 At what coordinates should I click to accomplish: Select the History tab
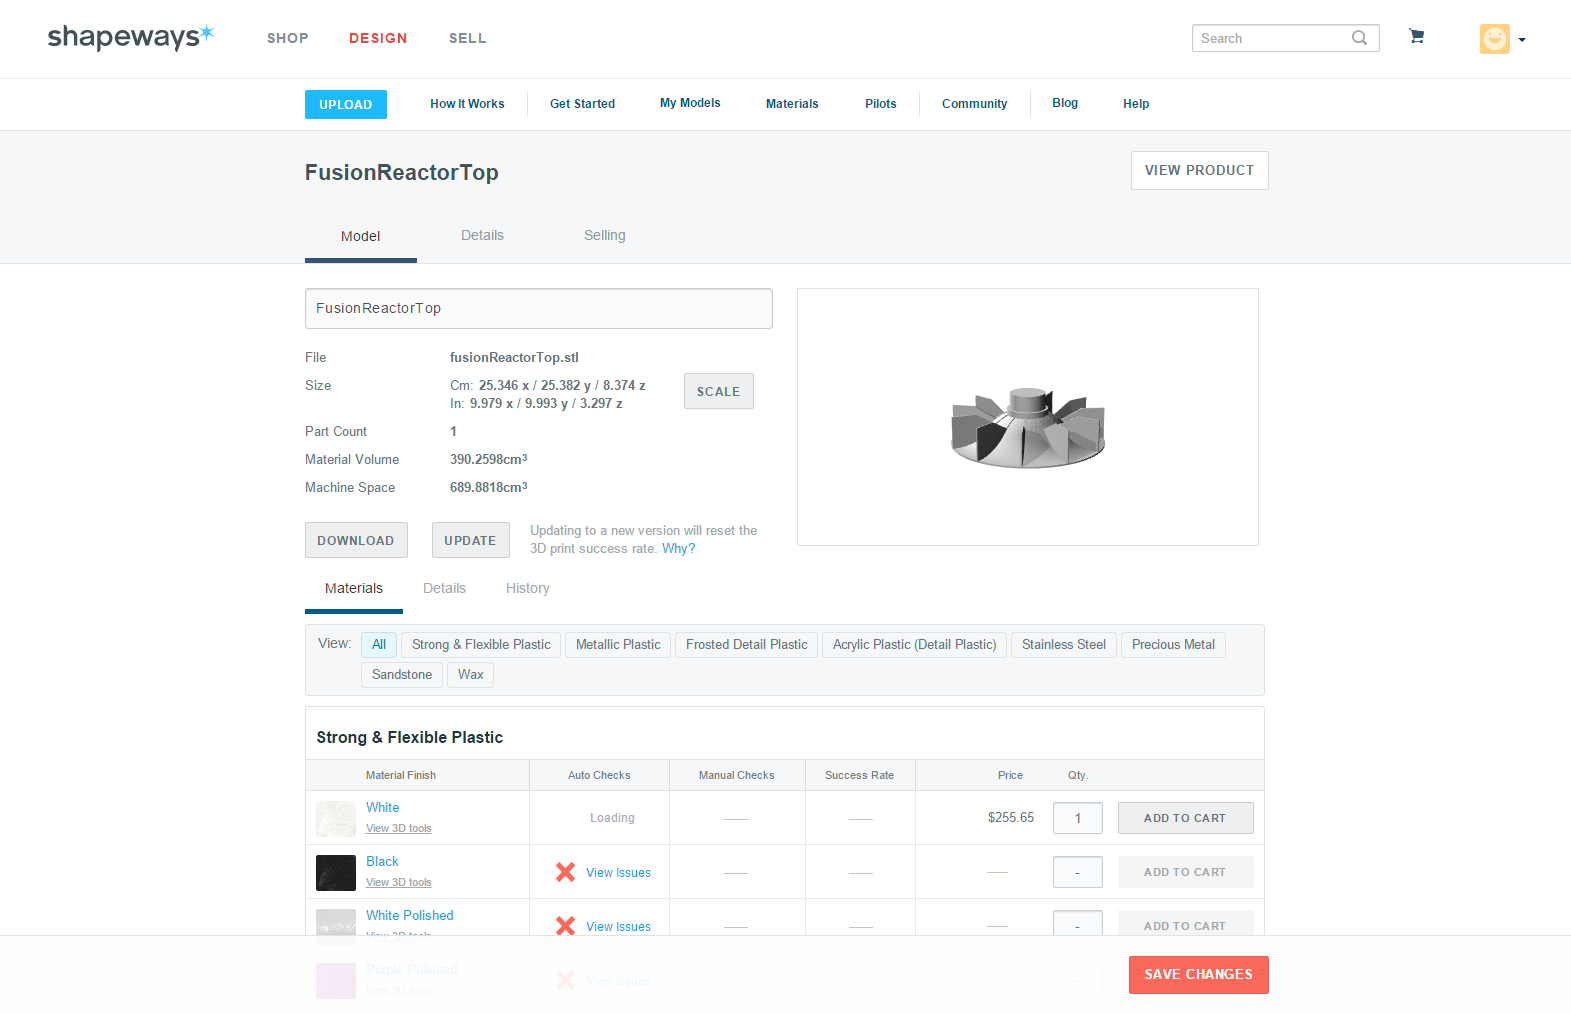(x=527, y=589)
